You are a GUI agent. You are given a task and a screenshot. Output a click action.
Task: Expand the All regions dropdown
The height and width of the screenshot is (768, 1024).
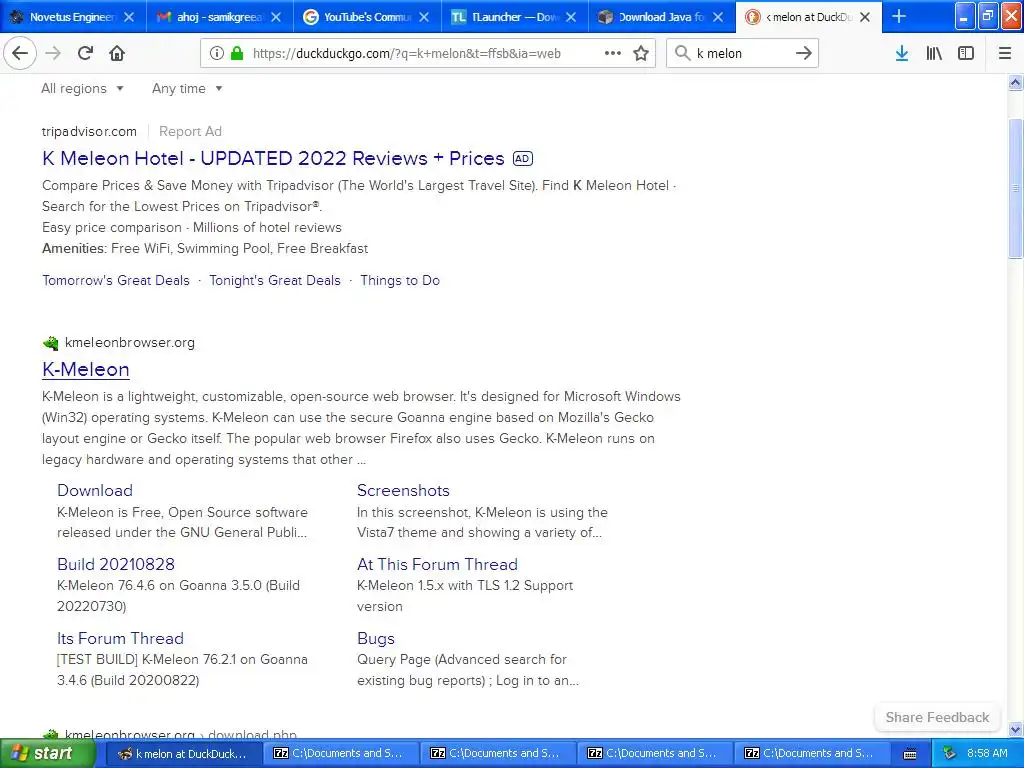(x=82, y=88)
